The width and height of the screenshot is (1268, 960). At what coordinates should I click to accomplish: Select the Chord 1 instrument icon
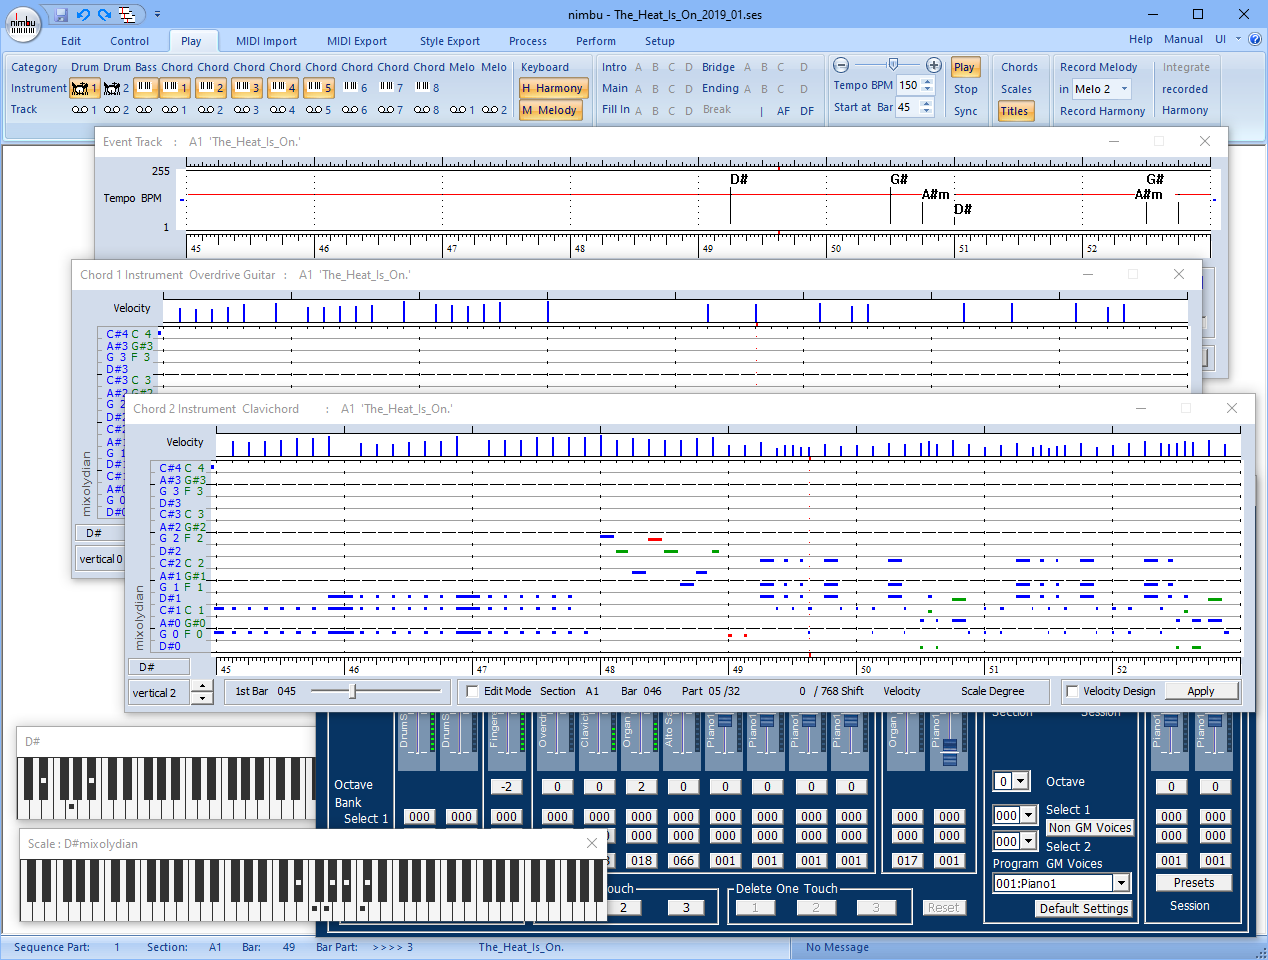coord(175,88)
